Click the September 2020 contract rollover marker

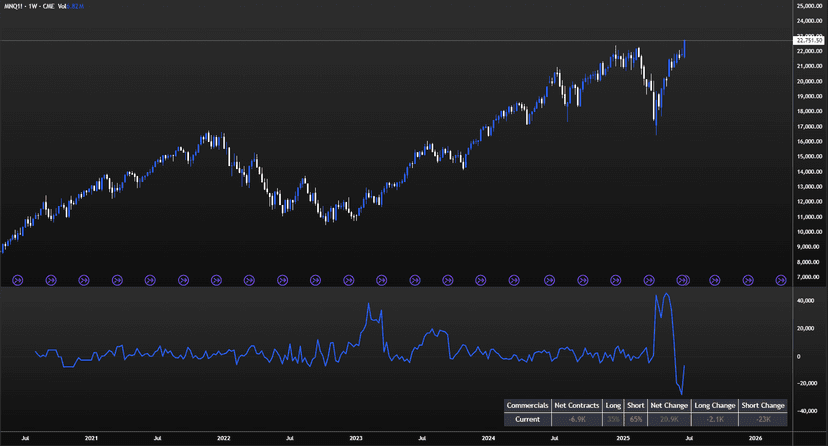point(51,280)
